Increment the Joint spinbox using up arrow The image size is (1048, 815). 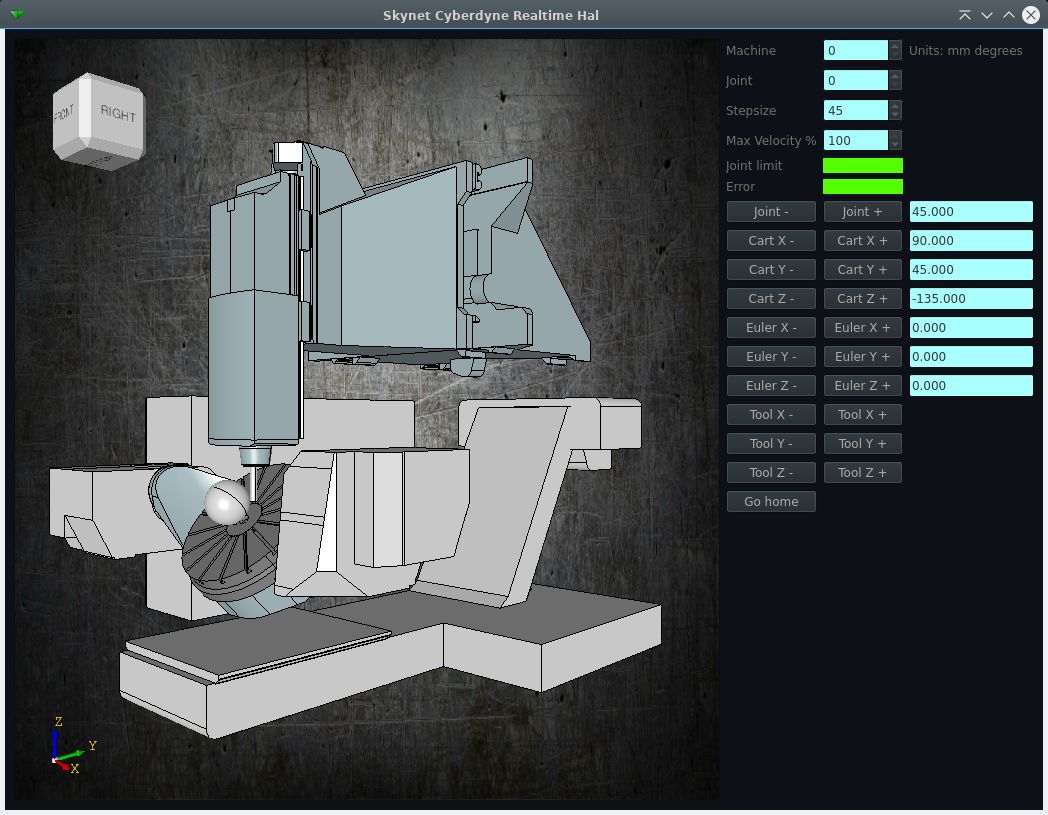(896, 76)
